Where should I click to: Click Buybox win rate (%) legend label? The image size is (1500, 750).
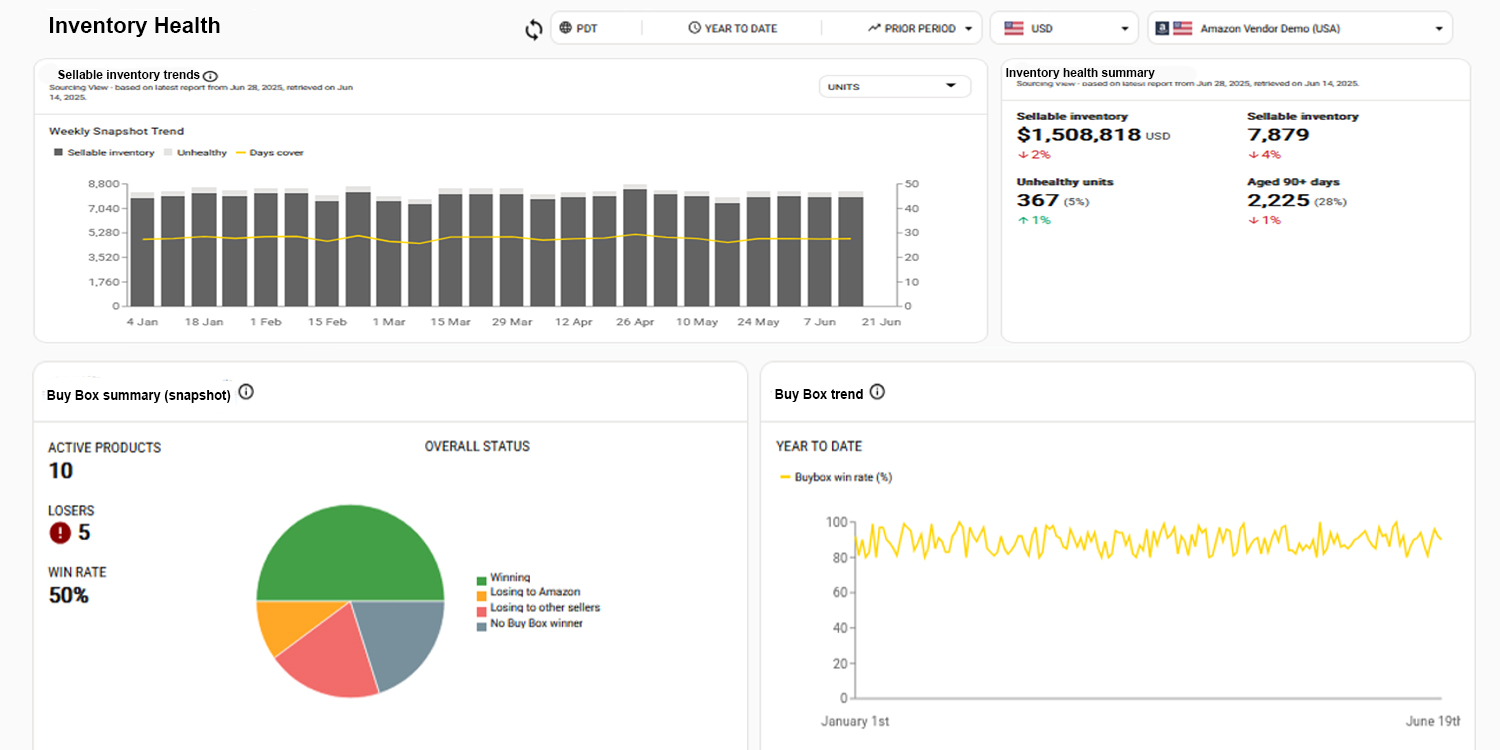[x=842, y=478]
